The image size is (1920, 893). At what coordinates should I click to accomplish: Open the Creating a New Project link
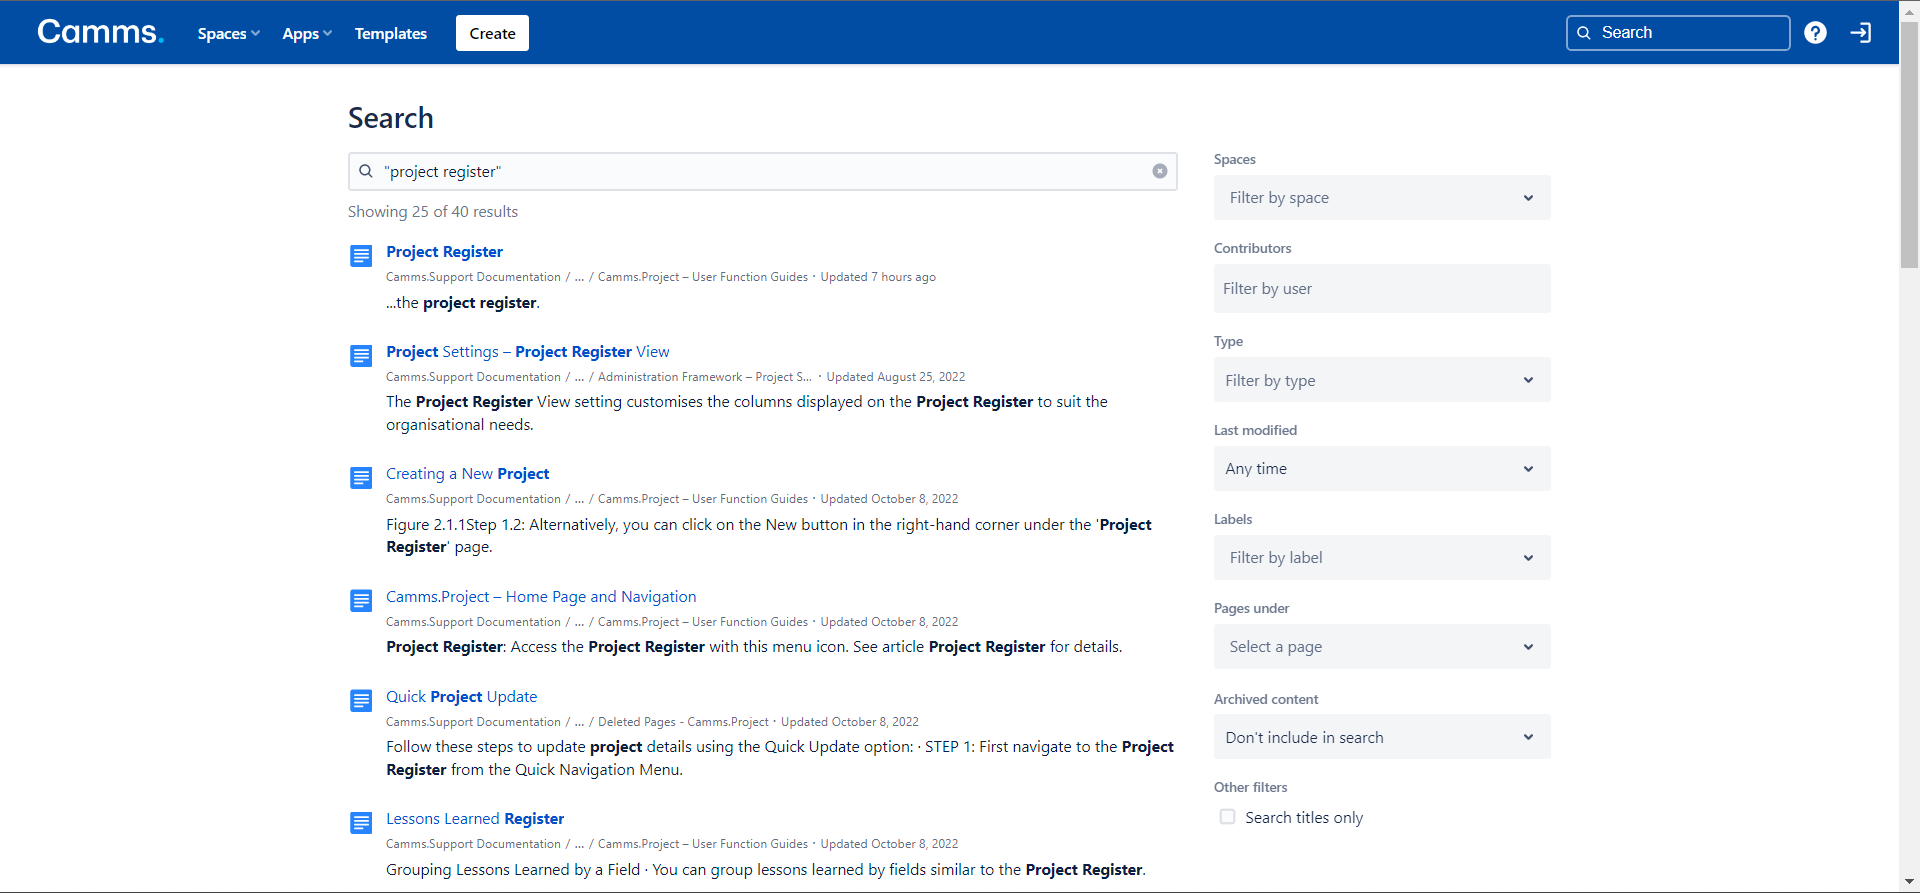click(x=468, y=474)
